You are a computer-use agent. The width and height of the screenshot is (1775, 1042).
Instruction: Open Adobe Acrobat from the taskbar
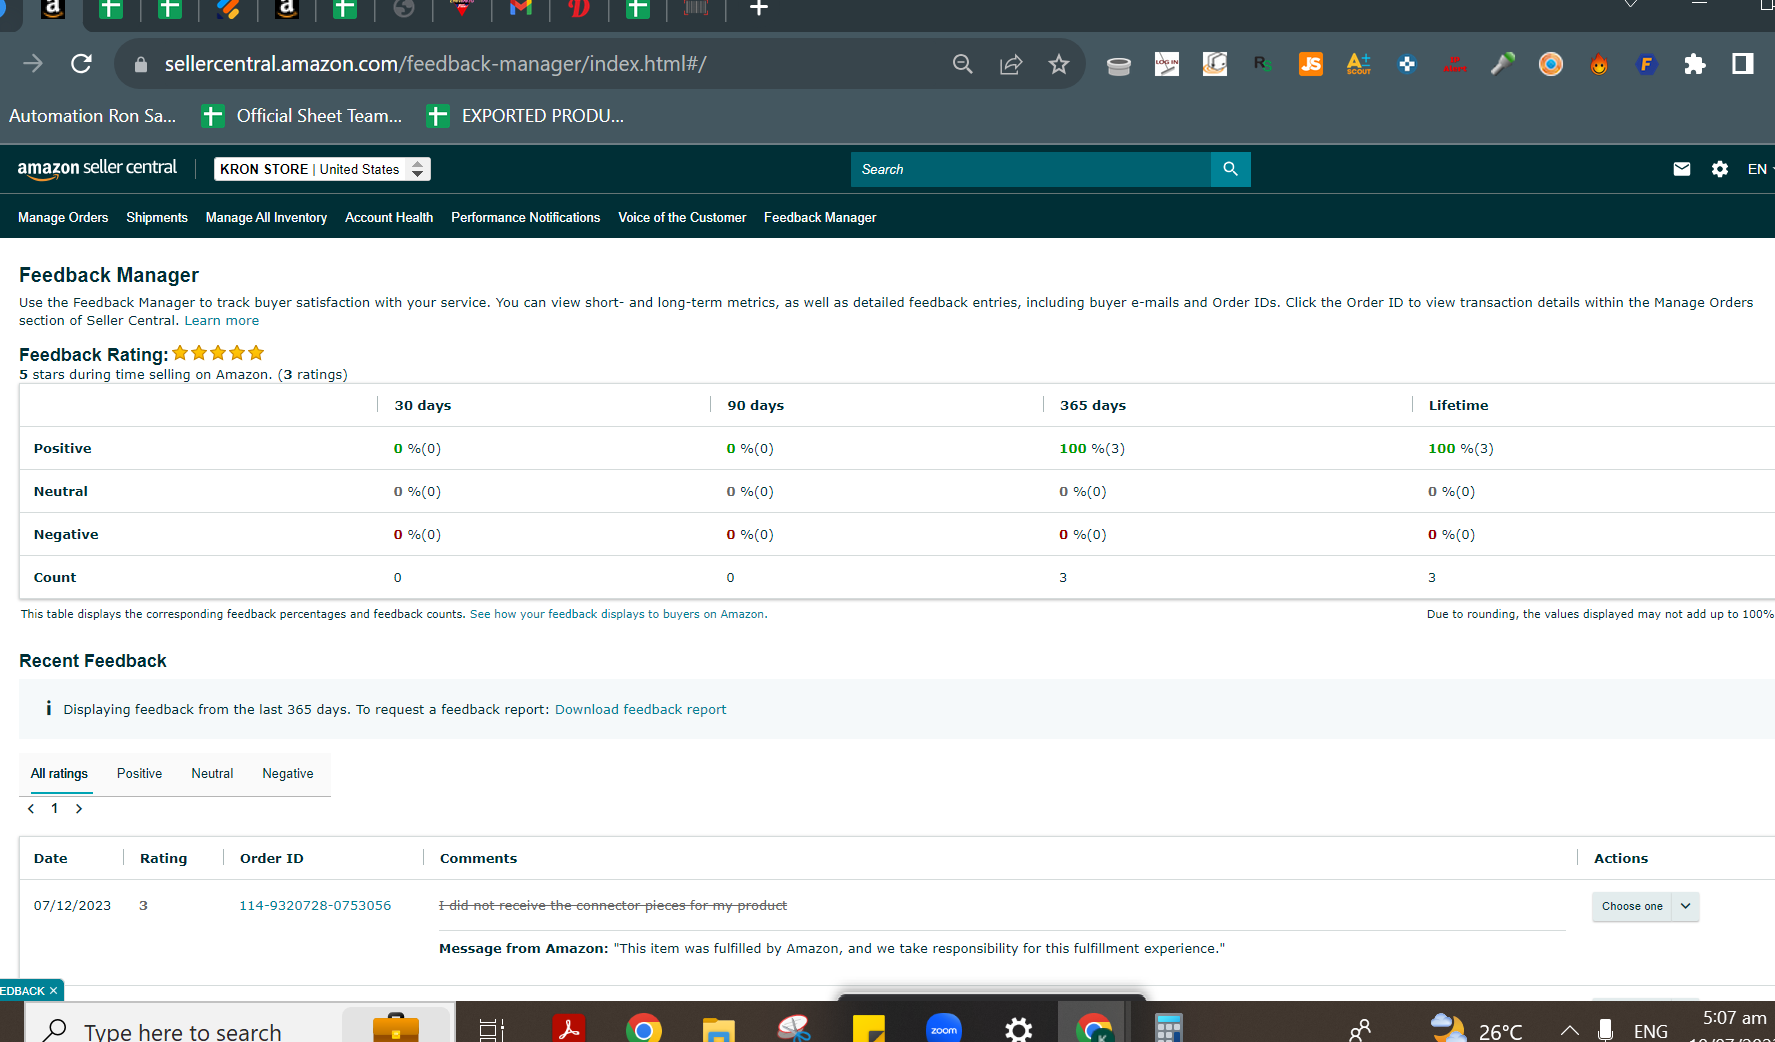click(569, 1029)
